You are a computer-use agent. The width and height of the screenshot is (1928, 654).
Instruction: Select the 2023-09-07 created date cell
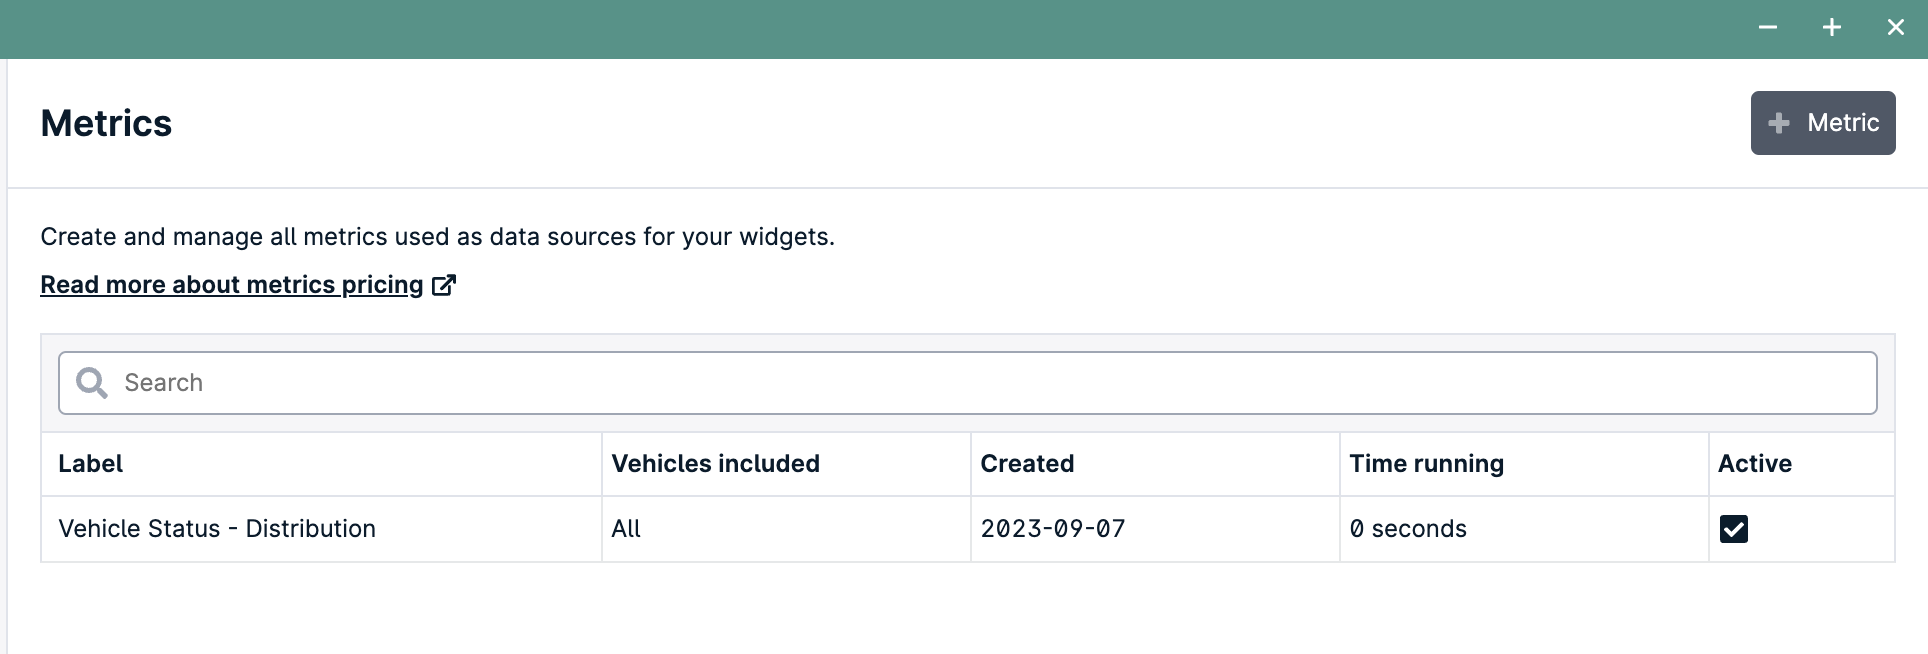(x=1053, y=529)
